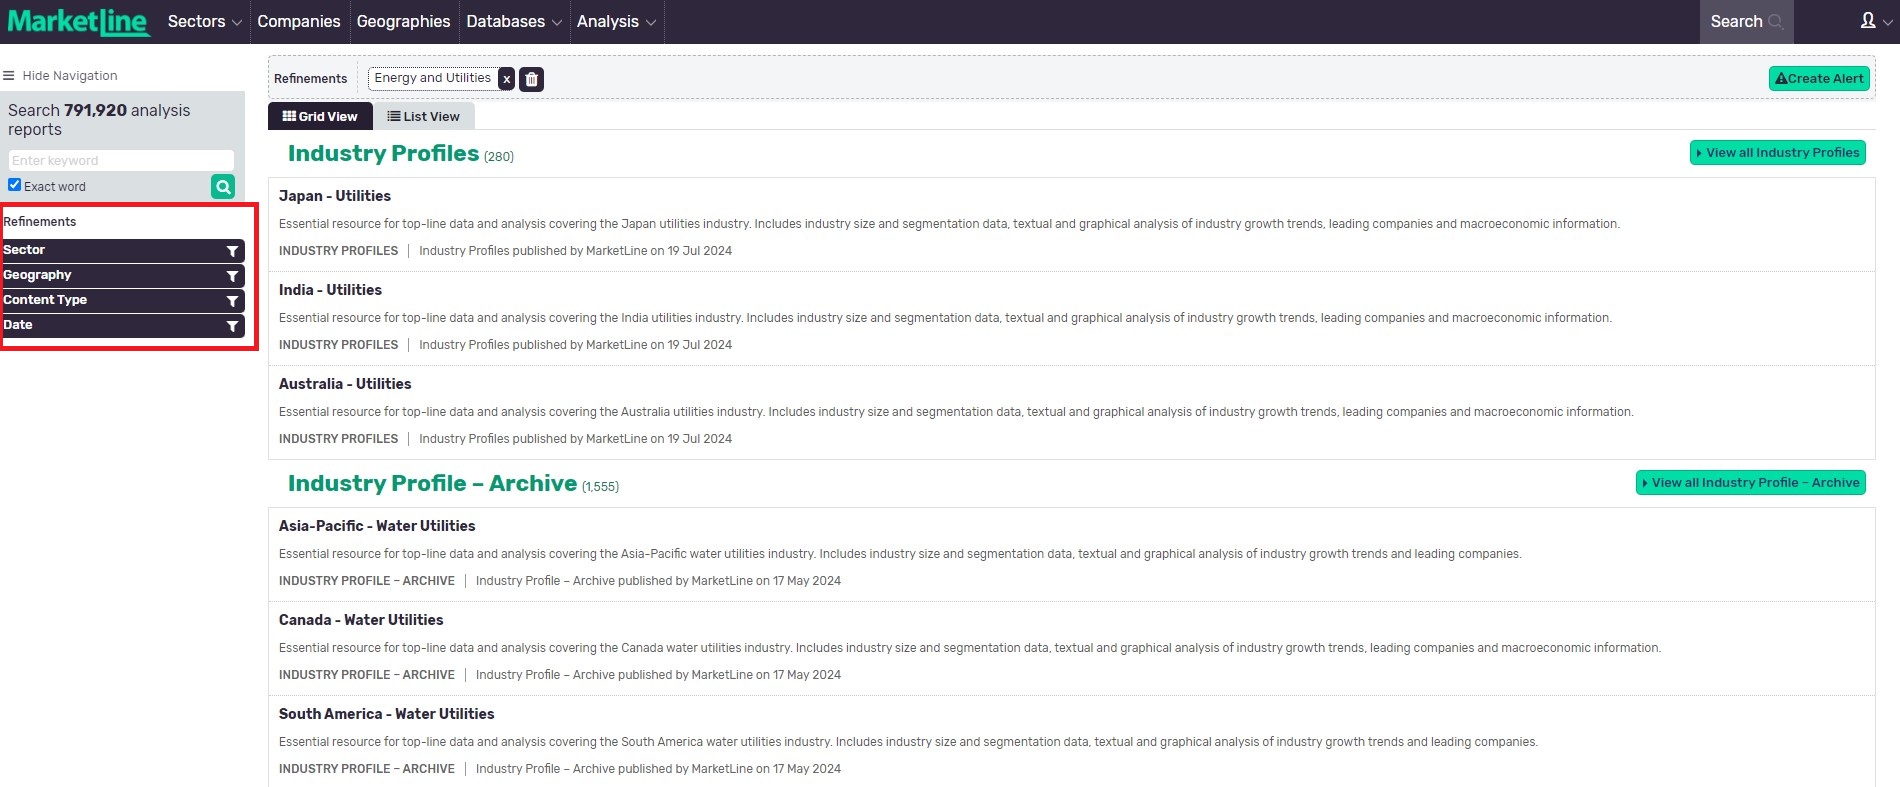1900x787 pixels.
Task: Select the Grid View tab
Action: coord(320,116)
